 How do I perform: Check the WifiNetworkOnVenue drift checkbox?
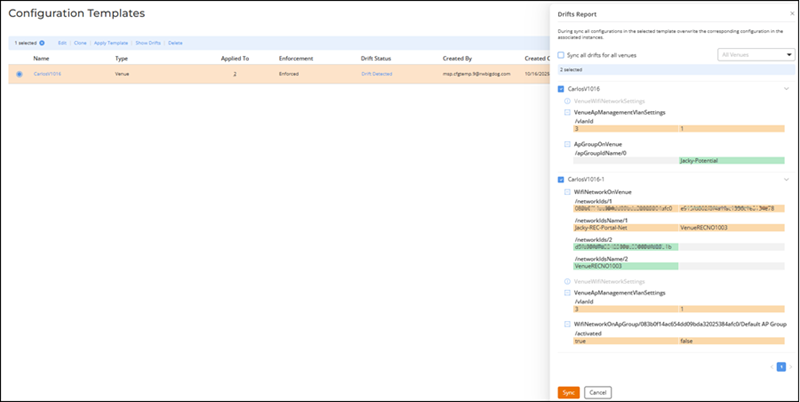567,191
